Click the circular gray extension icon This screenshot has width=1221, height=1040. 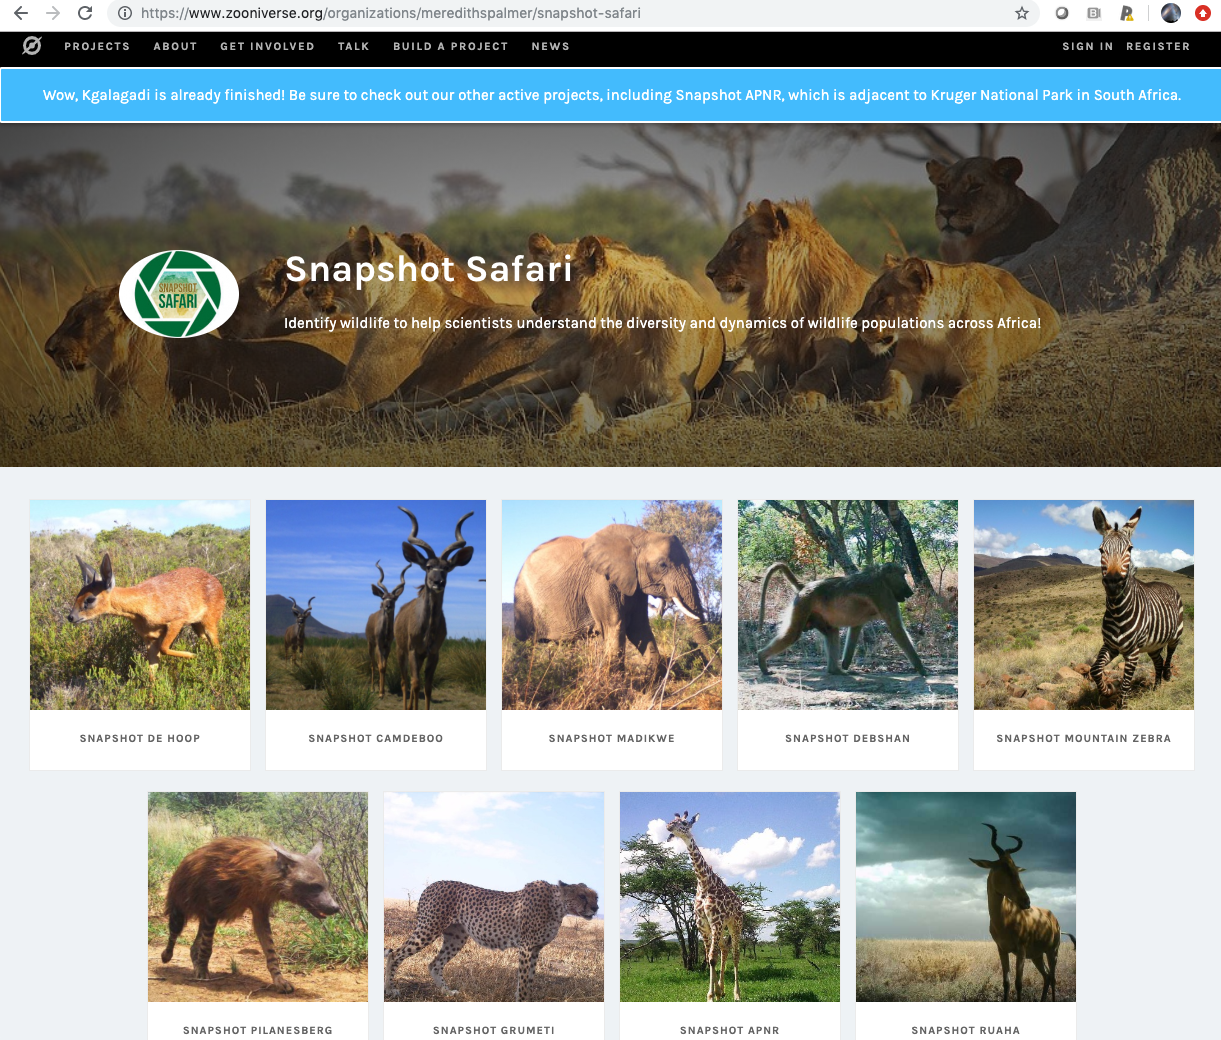point(1061,15)
